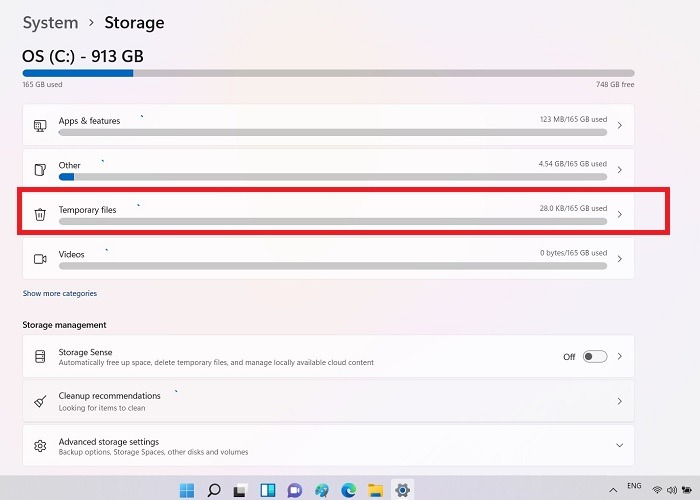
Task: Open Wi-Fi network status icon
Action: coord(657,490)
